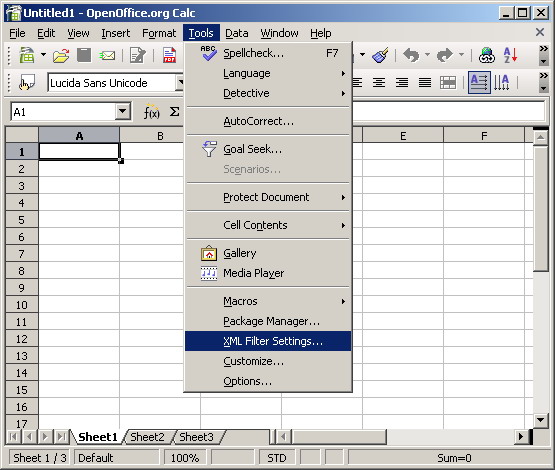Click the Hyperlink globe icon

tap(487, 56)
